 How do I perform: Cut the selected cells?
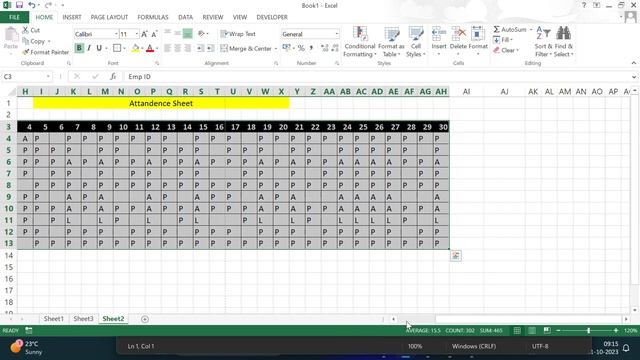[31, 30]
